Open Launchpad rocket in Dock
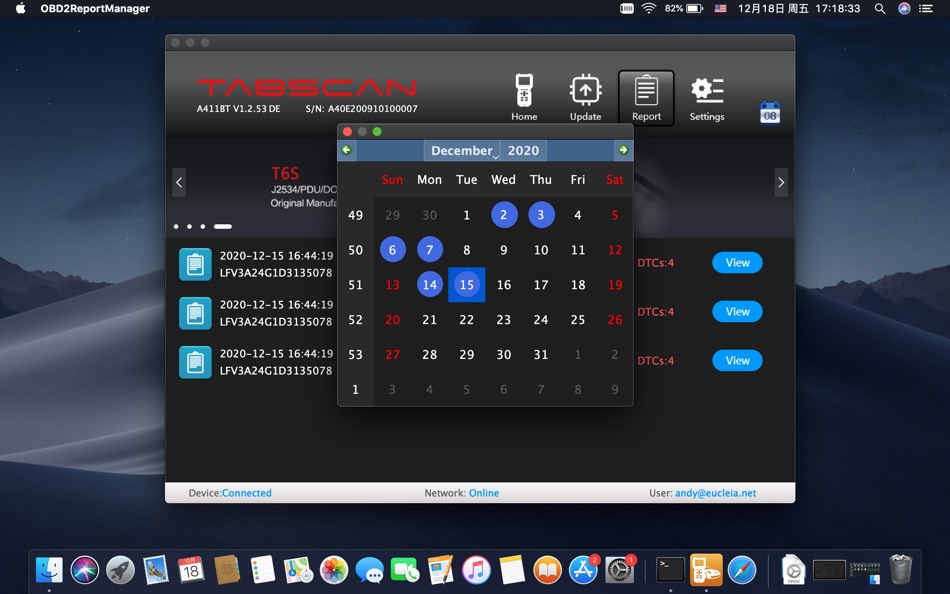This screenshot has height=594, width=950. 120,570
